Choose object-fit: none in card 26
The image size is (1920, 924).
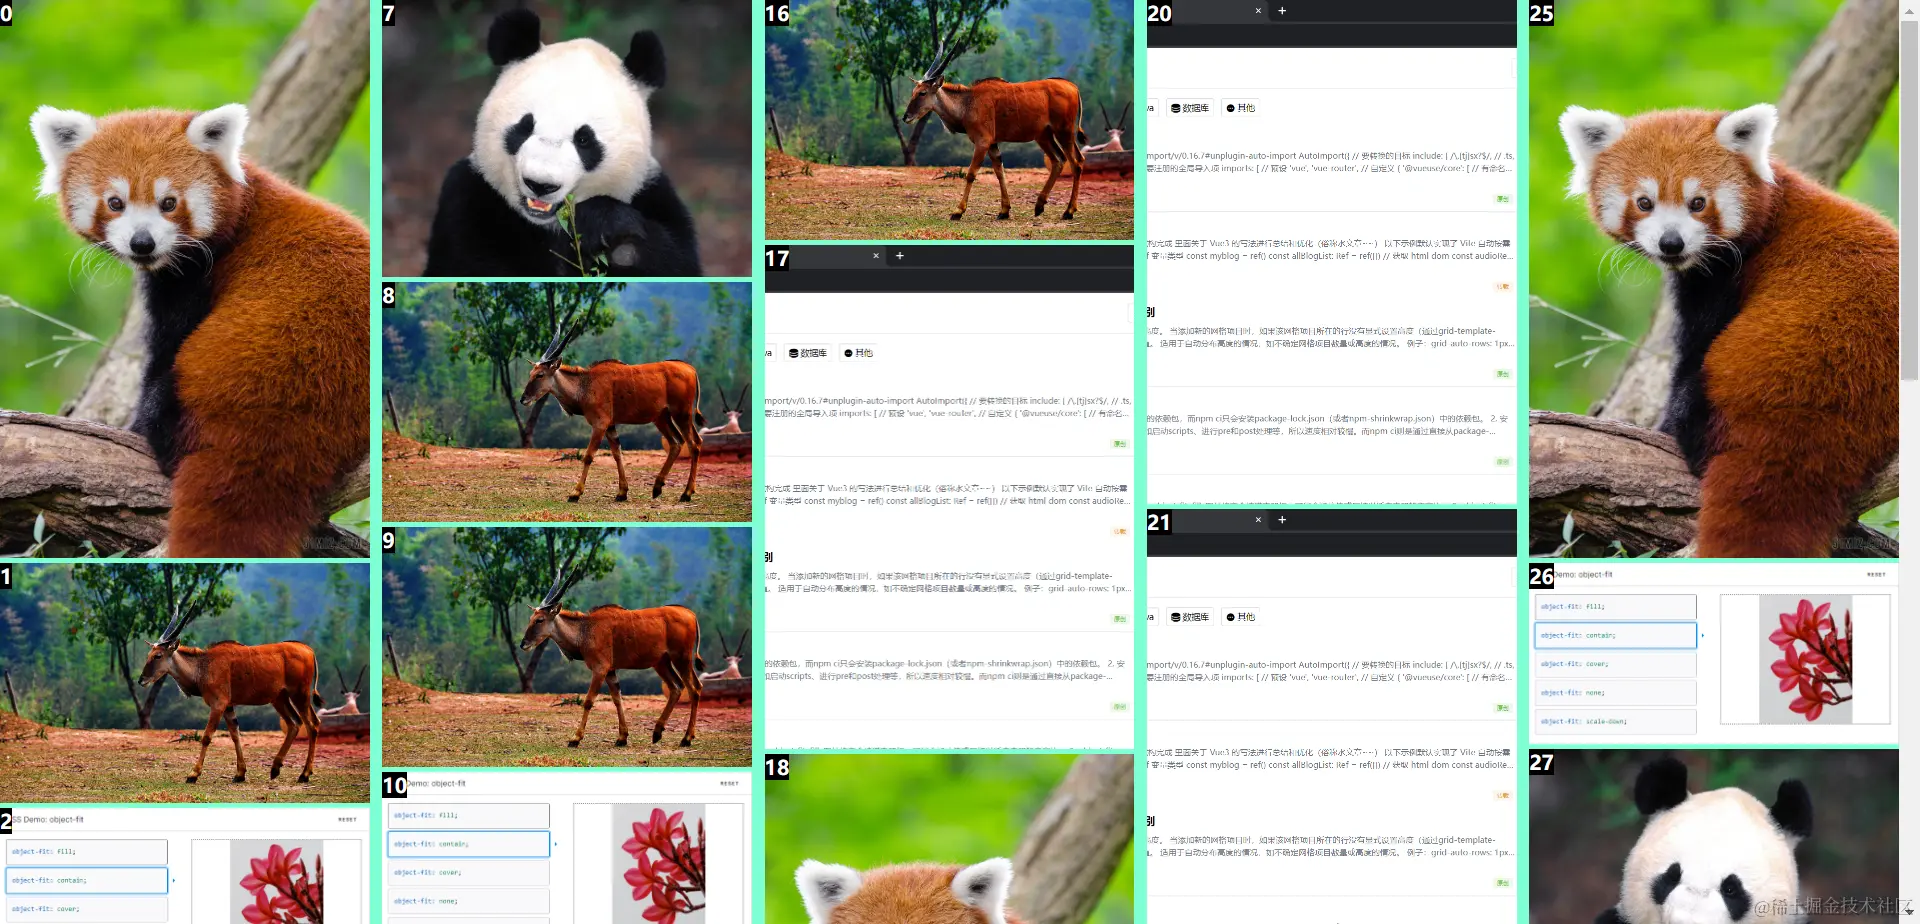(1615, 693)
